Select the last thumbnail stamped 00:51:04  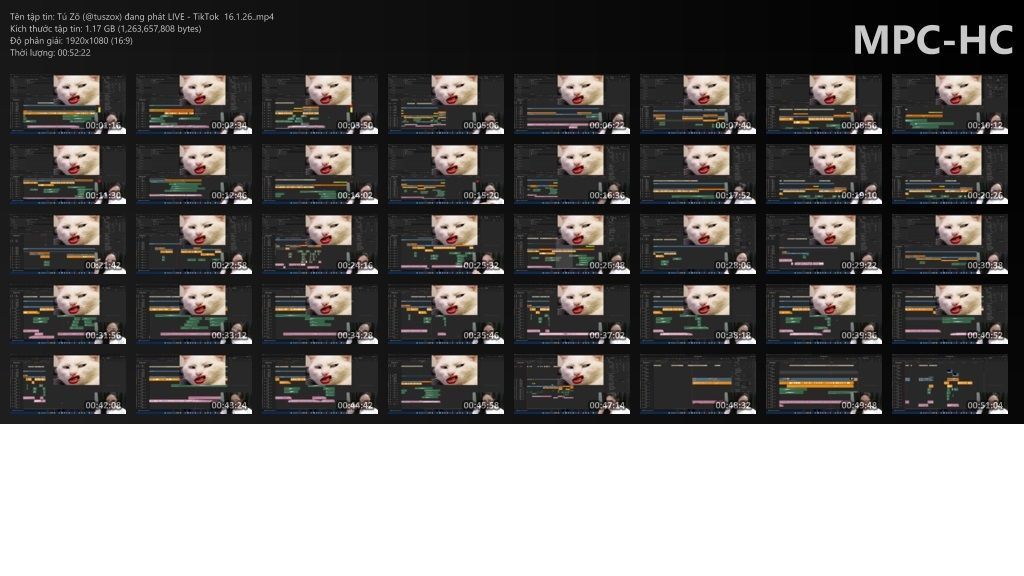point(950,384)
